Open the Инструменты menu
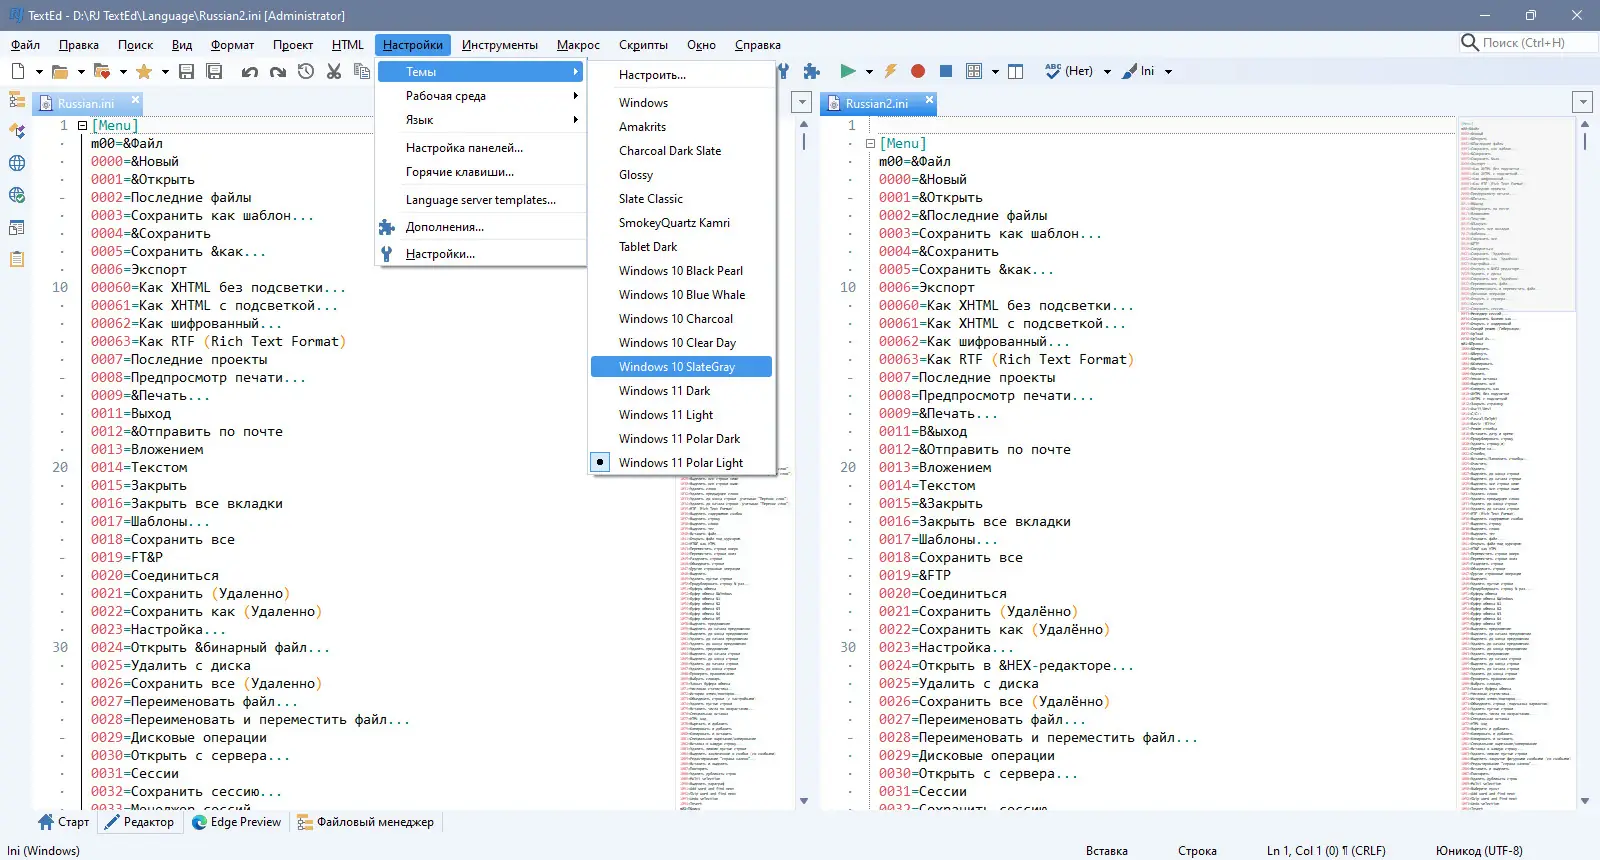Image resolution: width=1600 pixels, height=860 pixels. (499, 45)
